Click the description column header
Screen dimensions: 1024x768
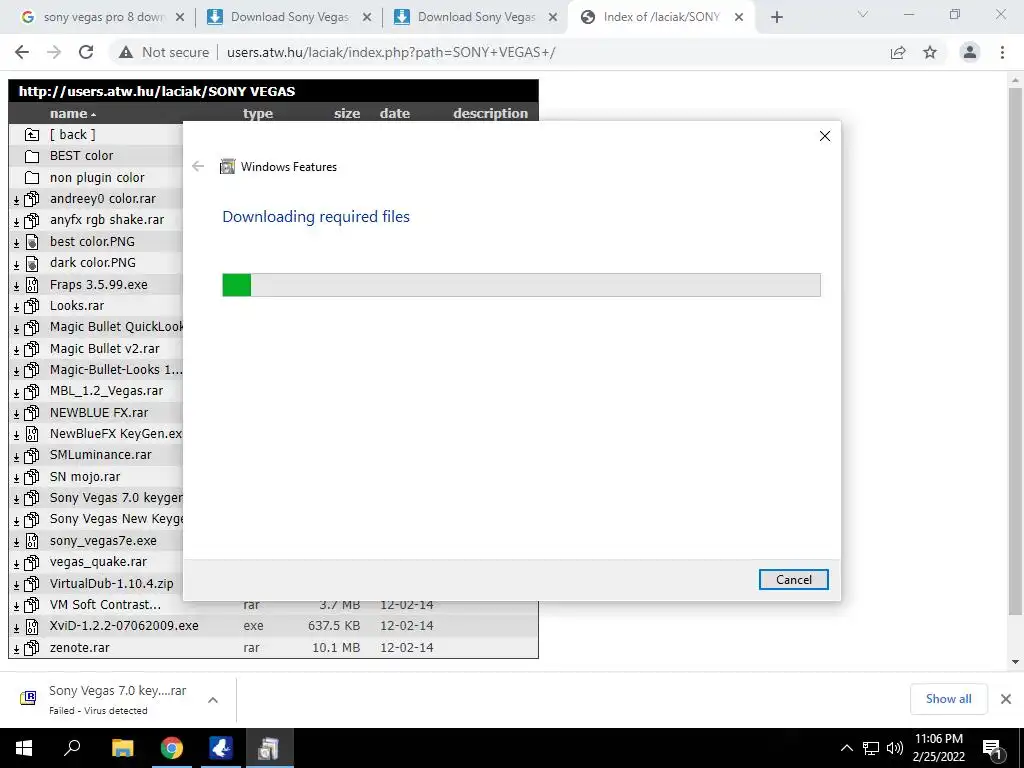pos(490,114)
